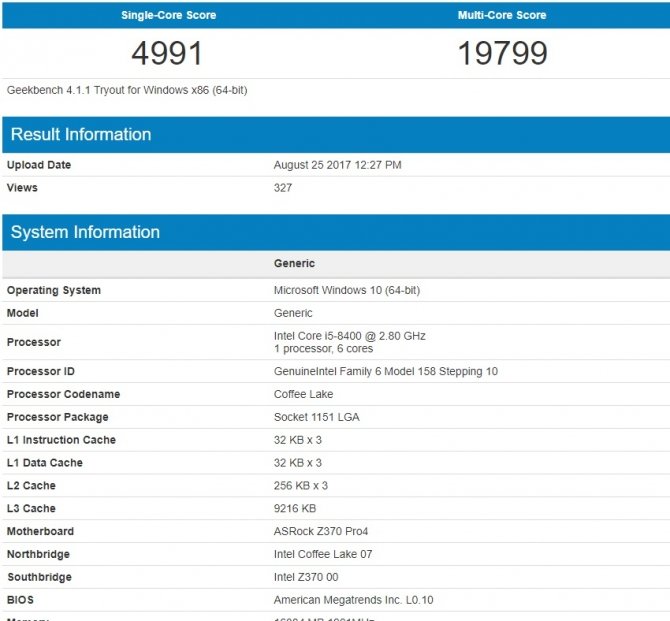Click the single-core score value 4991
The image size is (670, 621).
[167, 53]
